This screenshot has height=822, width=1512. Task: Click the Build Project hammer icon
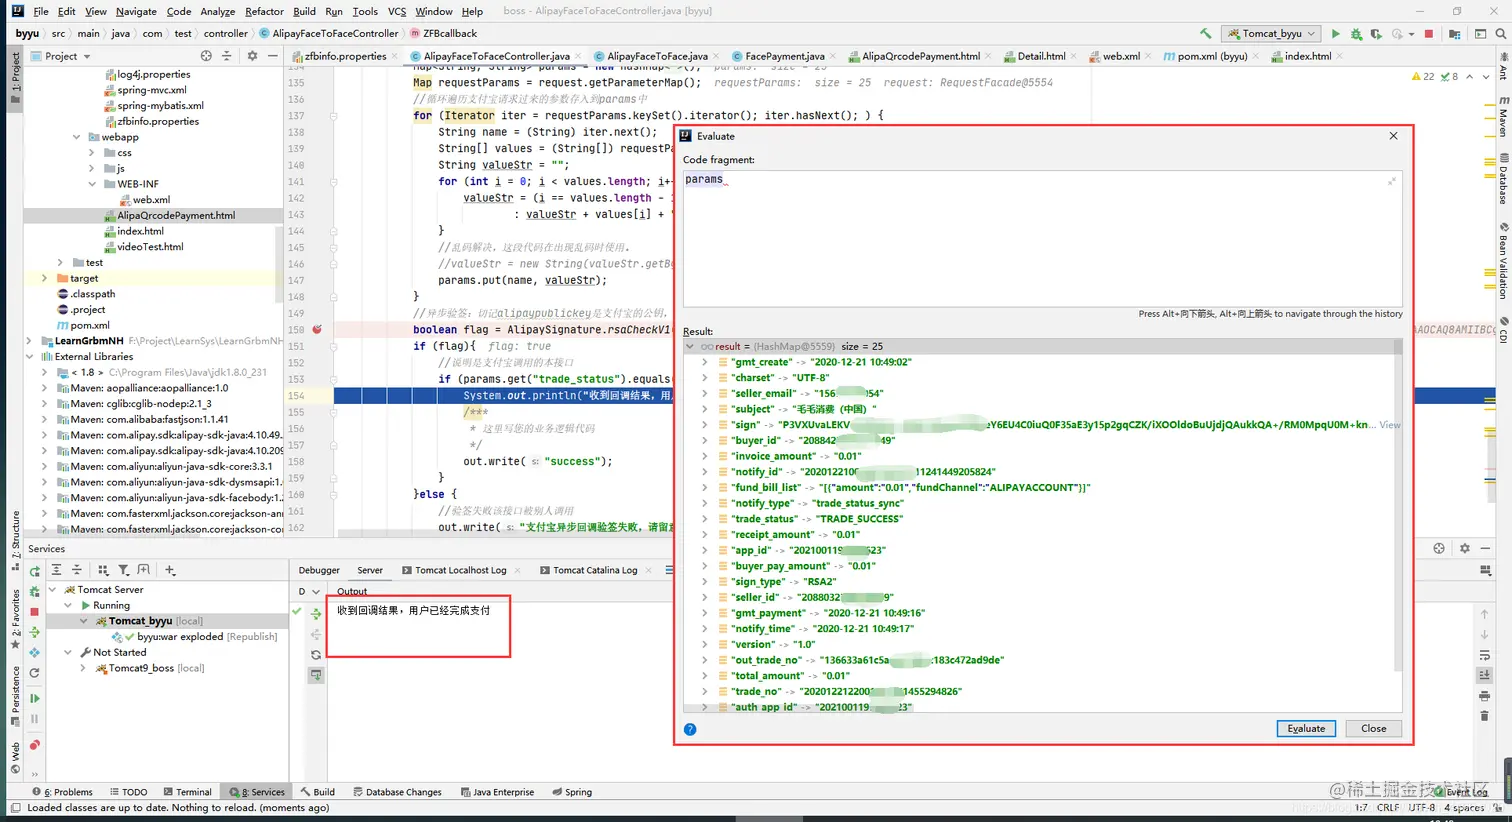(1205, 34)
